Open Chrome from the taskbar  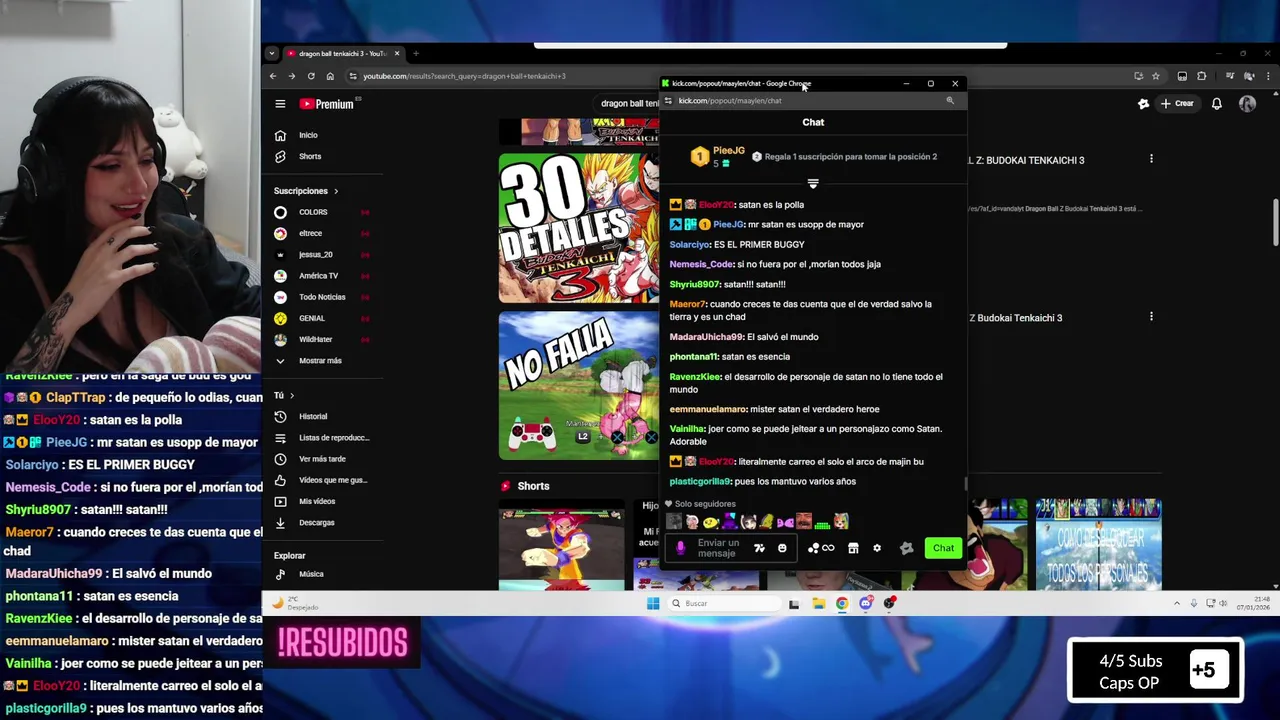(x=842, y=603)
